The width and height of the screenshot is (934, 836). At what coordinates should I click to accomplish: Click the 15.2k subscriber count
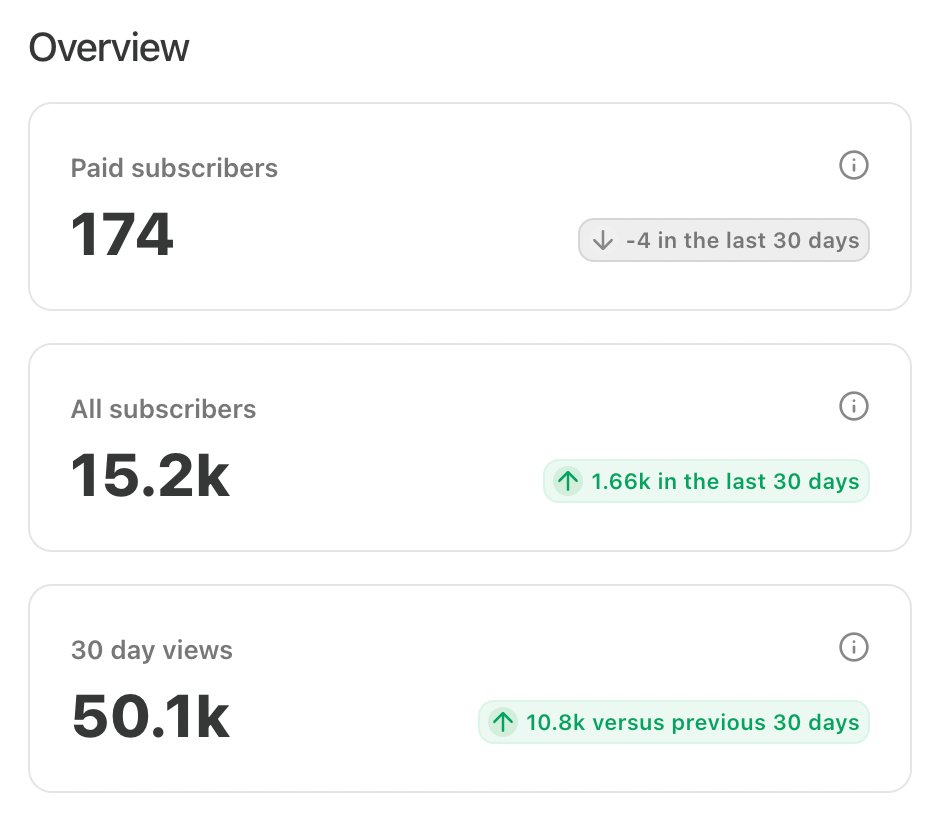click(150, 476)
